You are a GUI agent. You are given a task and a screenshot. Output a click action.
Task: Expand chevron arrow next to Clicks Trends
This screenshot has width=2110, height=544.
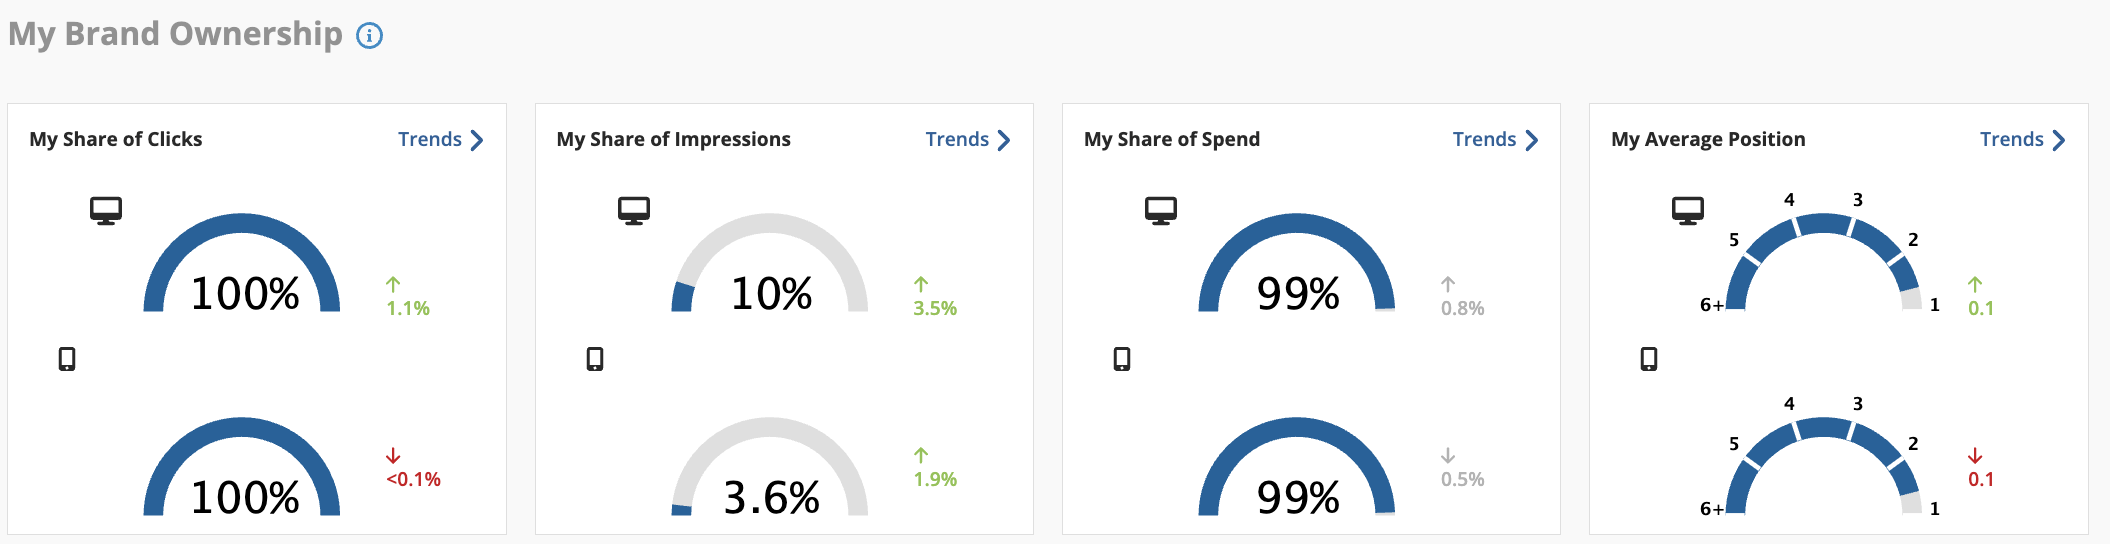click(x=477, y=140)
